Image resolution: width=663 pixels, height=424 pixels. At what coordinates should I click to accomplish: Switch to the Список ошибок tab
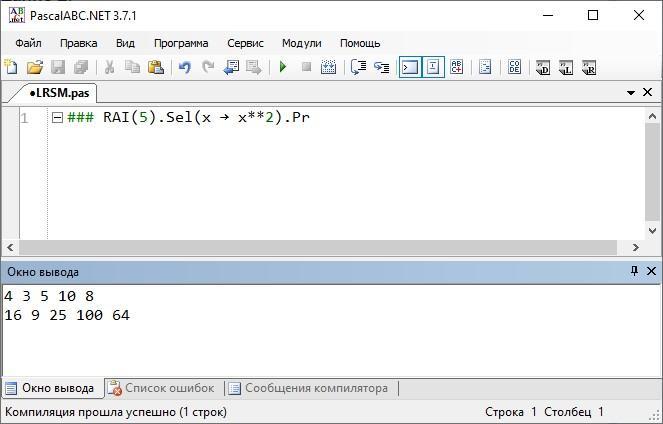[x=162, y=388]
